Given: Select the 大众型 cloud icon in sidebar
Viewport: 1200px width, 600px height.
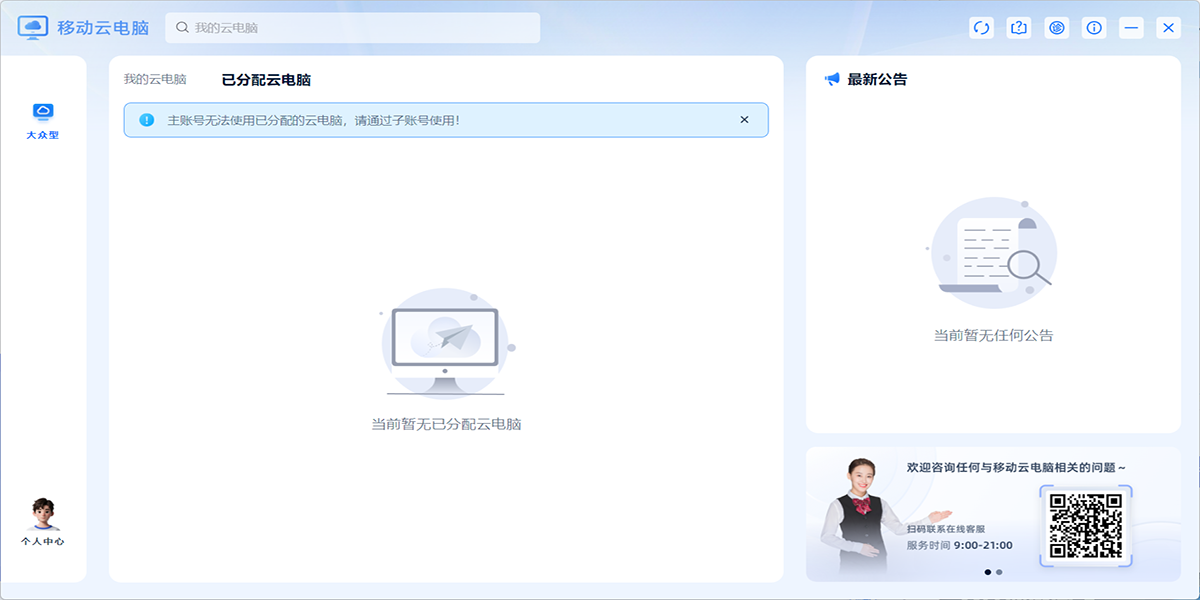Looking at the screenshot, I should [x=43, y=113].
